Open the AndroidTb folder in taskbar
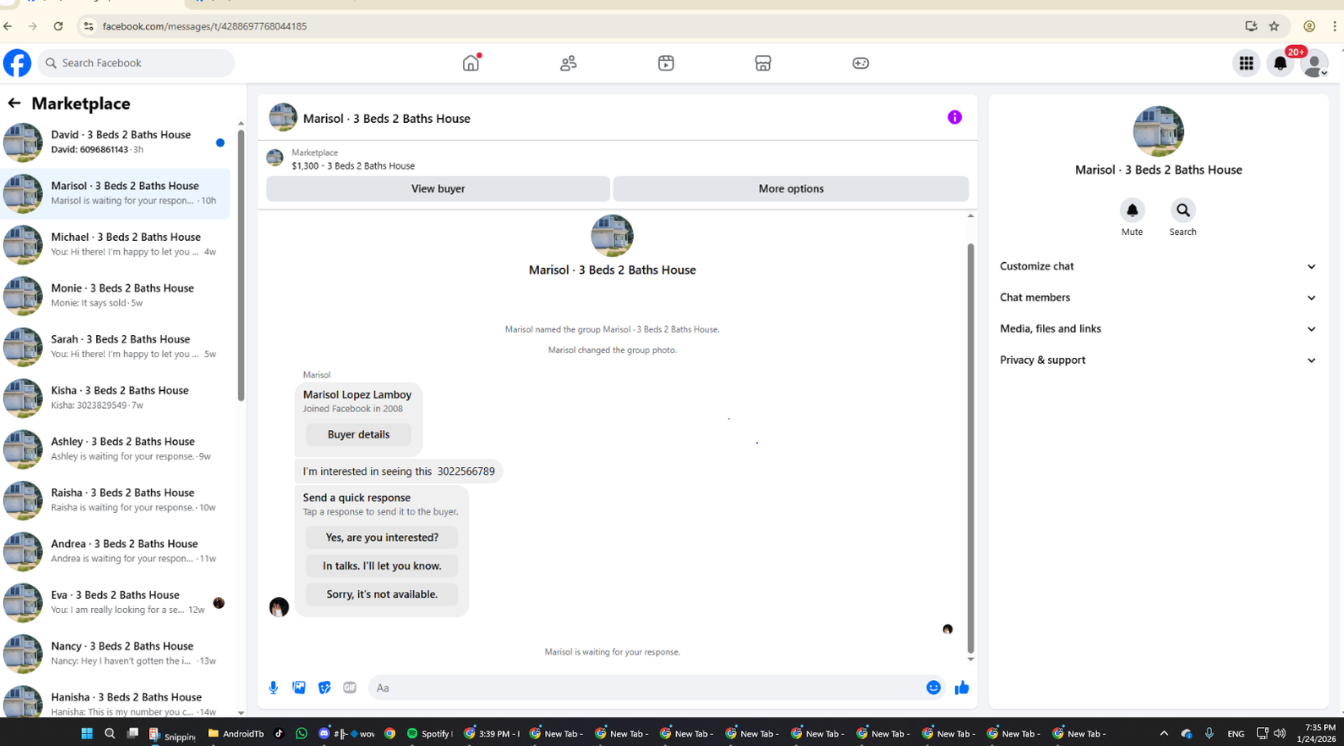The width and height of the screenshot is (1344, 746). click(x=236, y=734)
